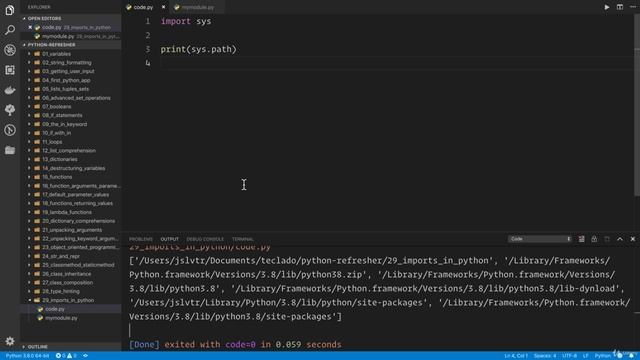640x360 pixels.
Task: Select Python 3.8.0 64-bit interpreter status
Action: coord(27,356)
